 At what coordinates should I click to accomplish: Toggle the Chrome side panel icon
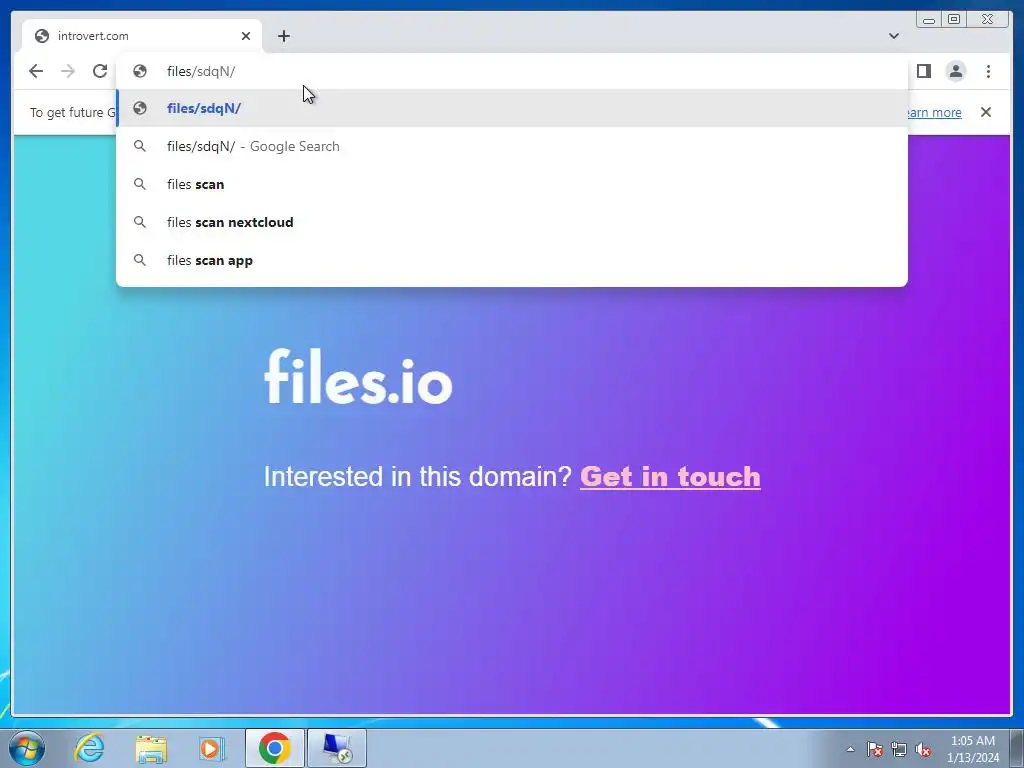point(923,71)
